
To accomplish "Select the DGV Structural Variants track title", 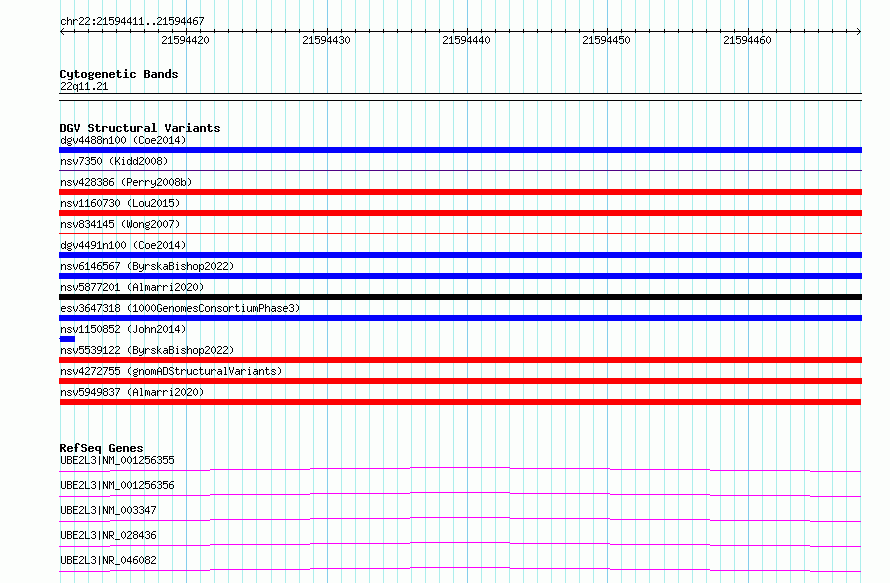I will (140, 128).
